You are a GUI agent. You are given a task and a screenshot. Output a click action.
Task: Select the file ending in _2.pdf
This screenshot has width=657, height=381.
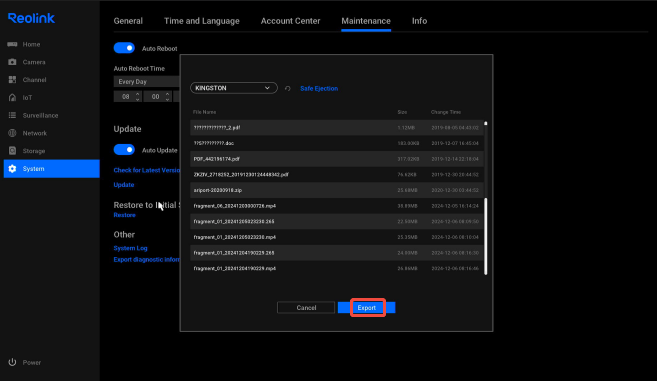click(336, 127)
